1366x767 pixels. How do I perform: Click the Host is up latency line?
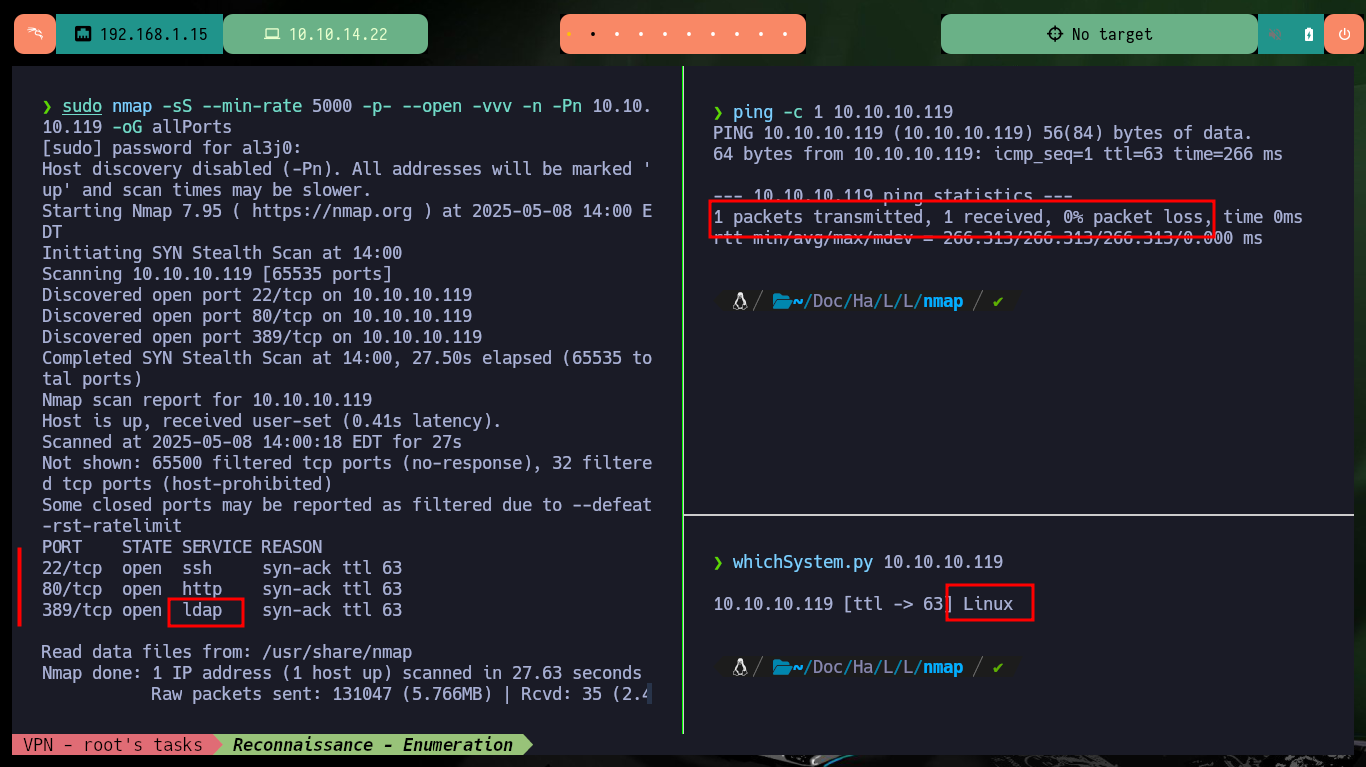coord(272,421)
